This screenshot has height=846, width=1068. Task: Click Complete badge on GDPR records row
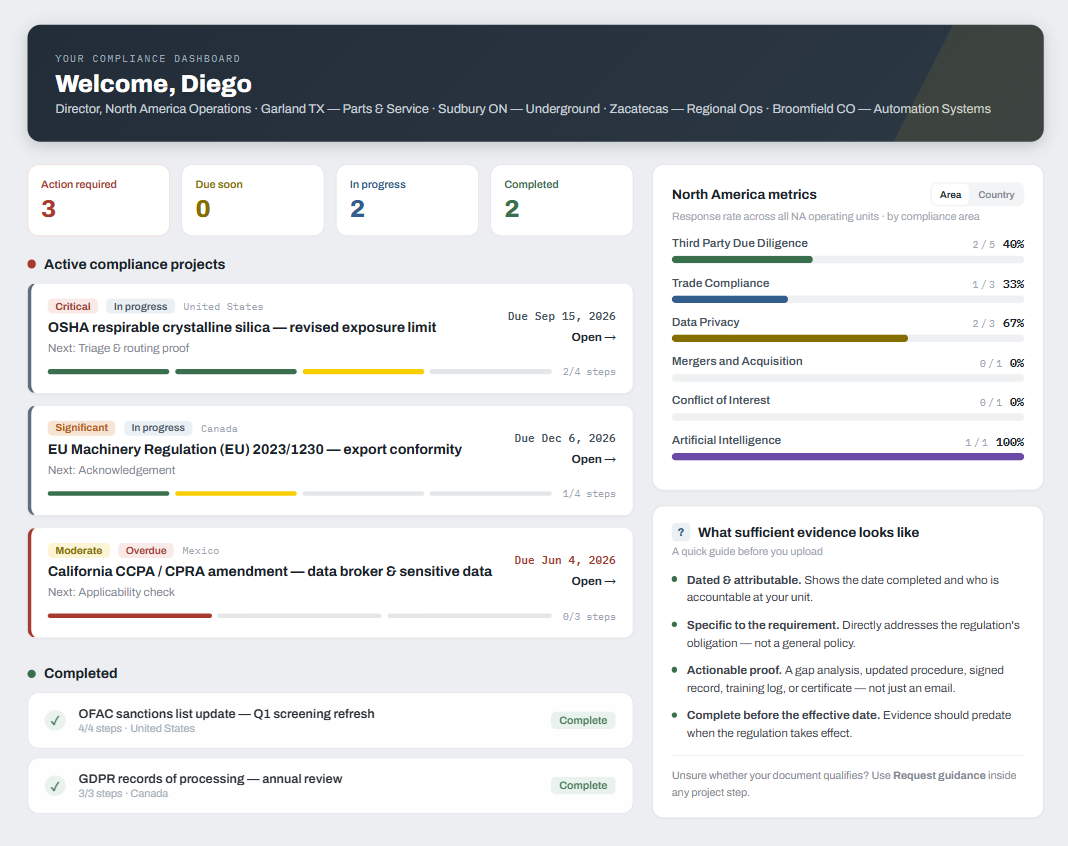[x=583, y=785]
